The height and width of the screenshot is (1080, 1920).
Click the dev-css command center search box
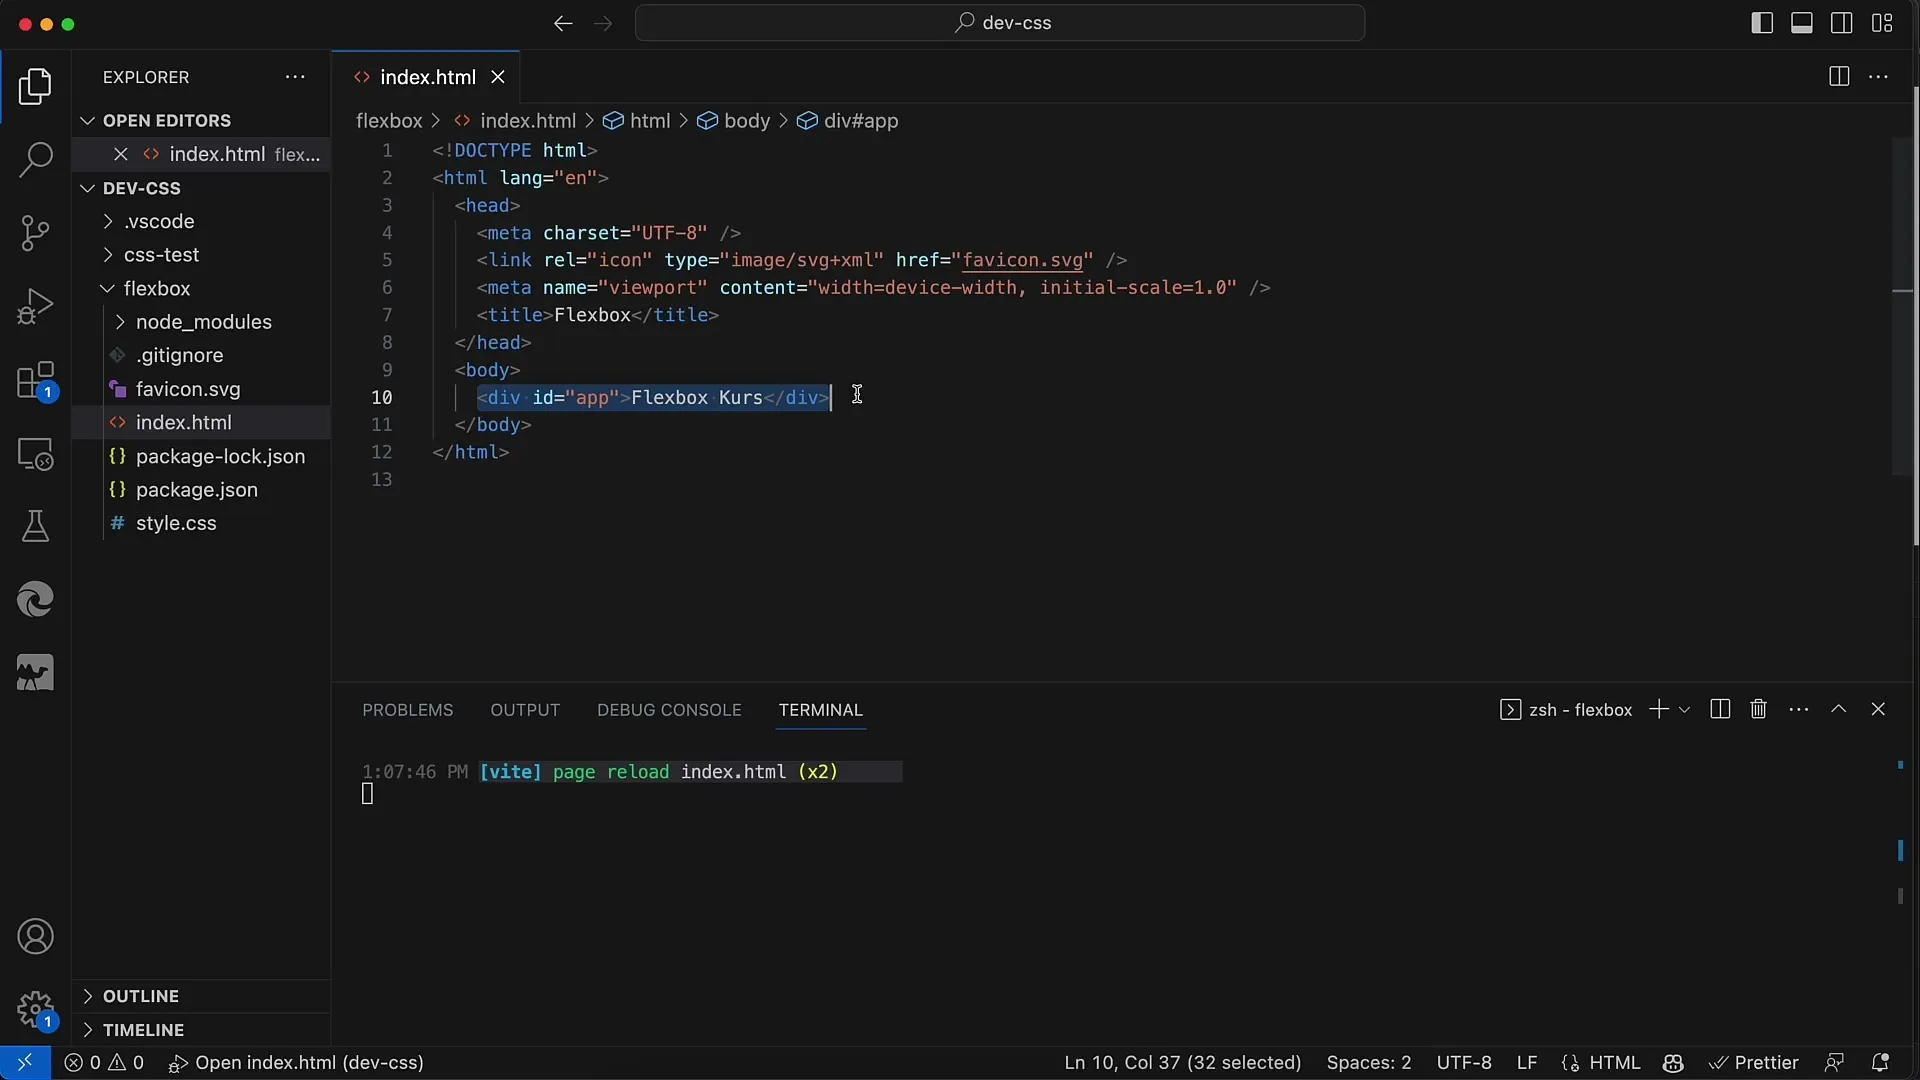coord(1000,23)
